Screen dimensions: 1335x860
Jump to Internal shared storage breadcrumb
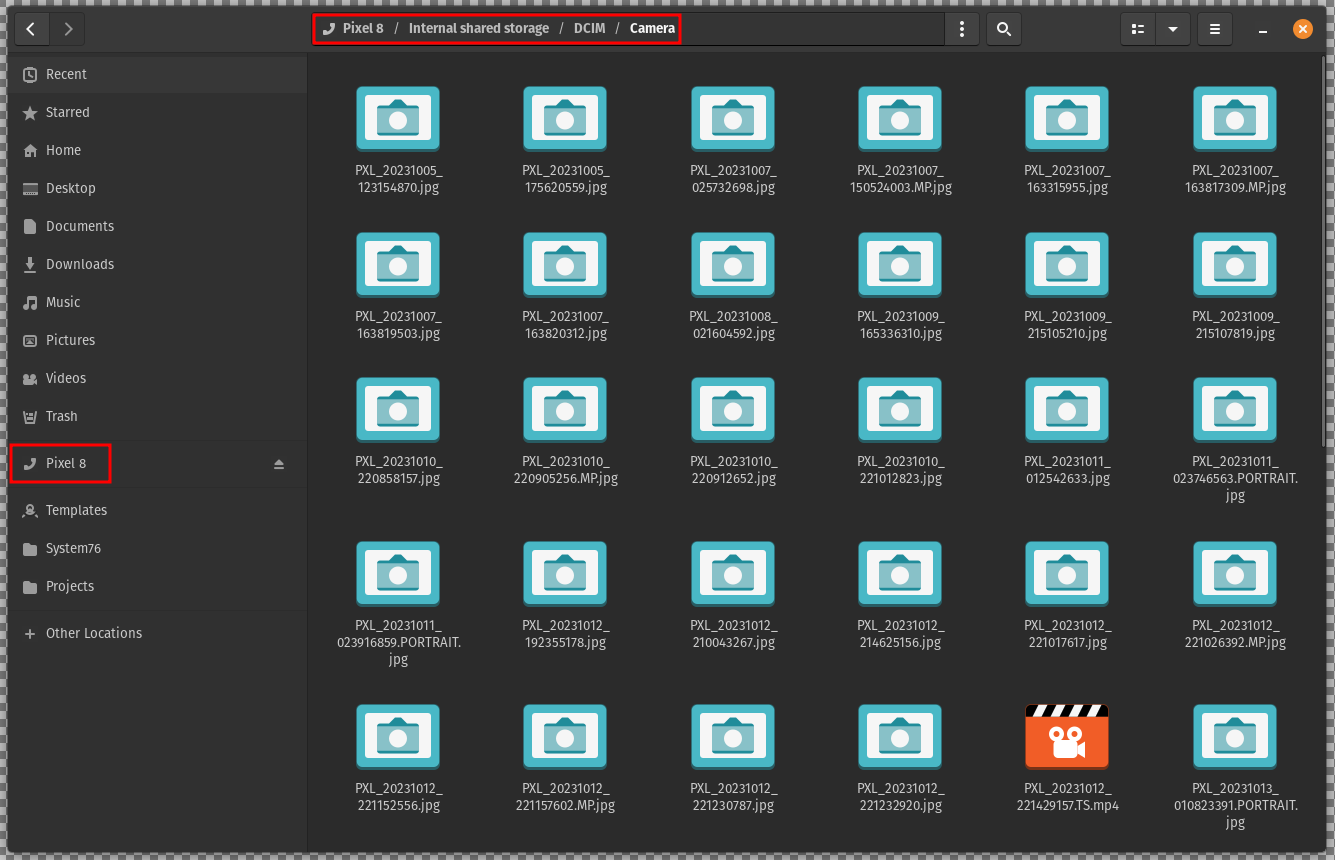478,28
